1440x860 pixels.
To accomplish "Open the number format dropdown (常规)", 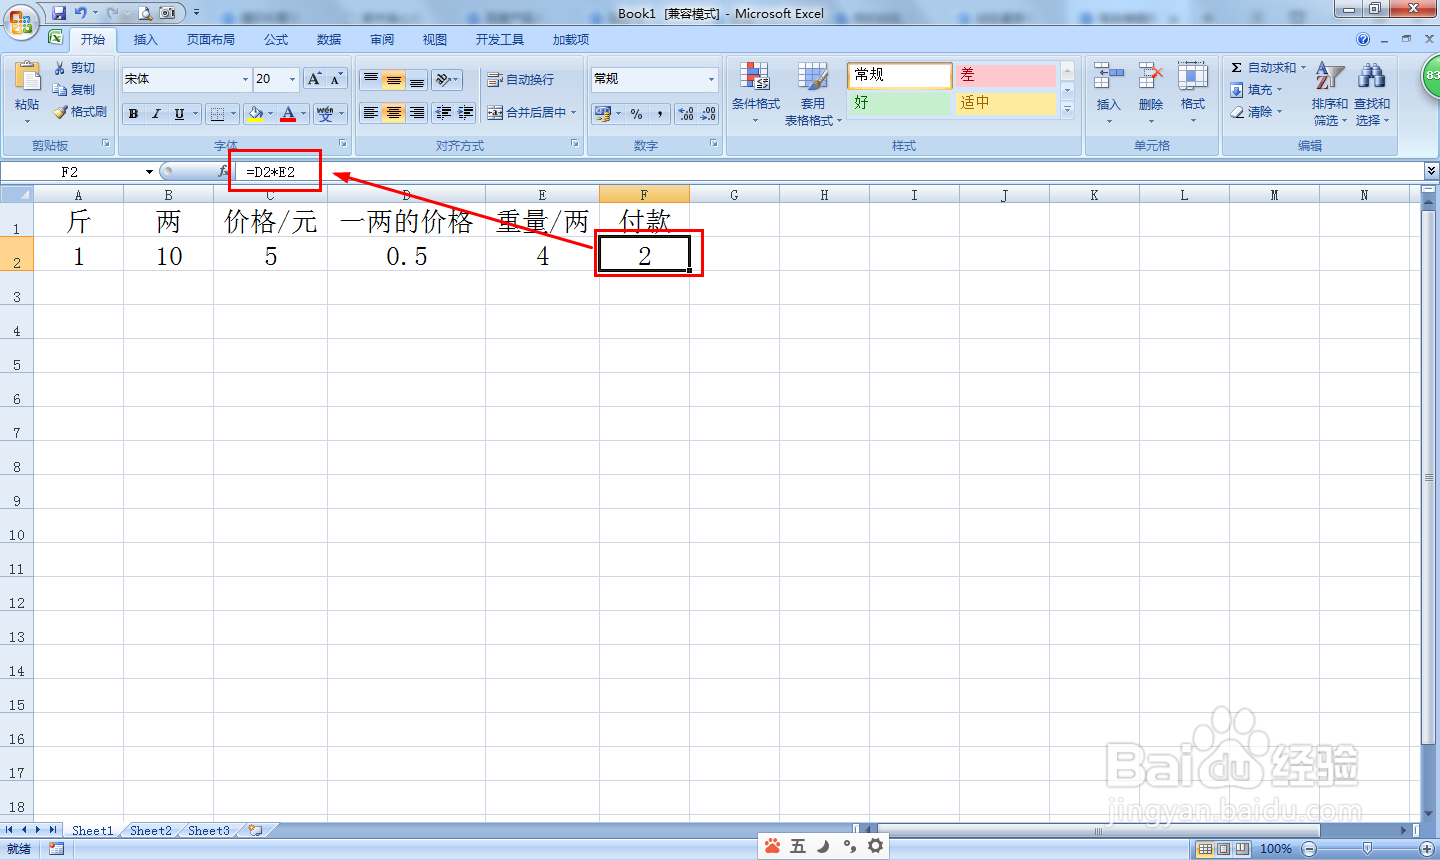I will pyautogui.click(x=712, y=79).
